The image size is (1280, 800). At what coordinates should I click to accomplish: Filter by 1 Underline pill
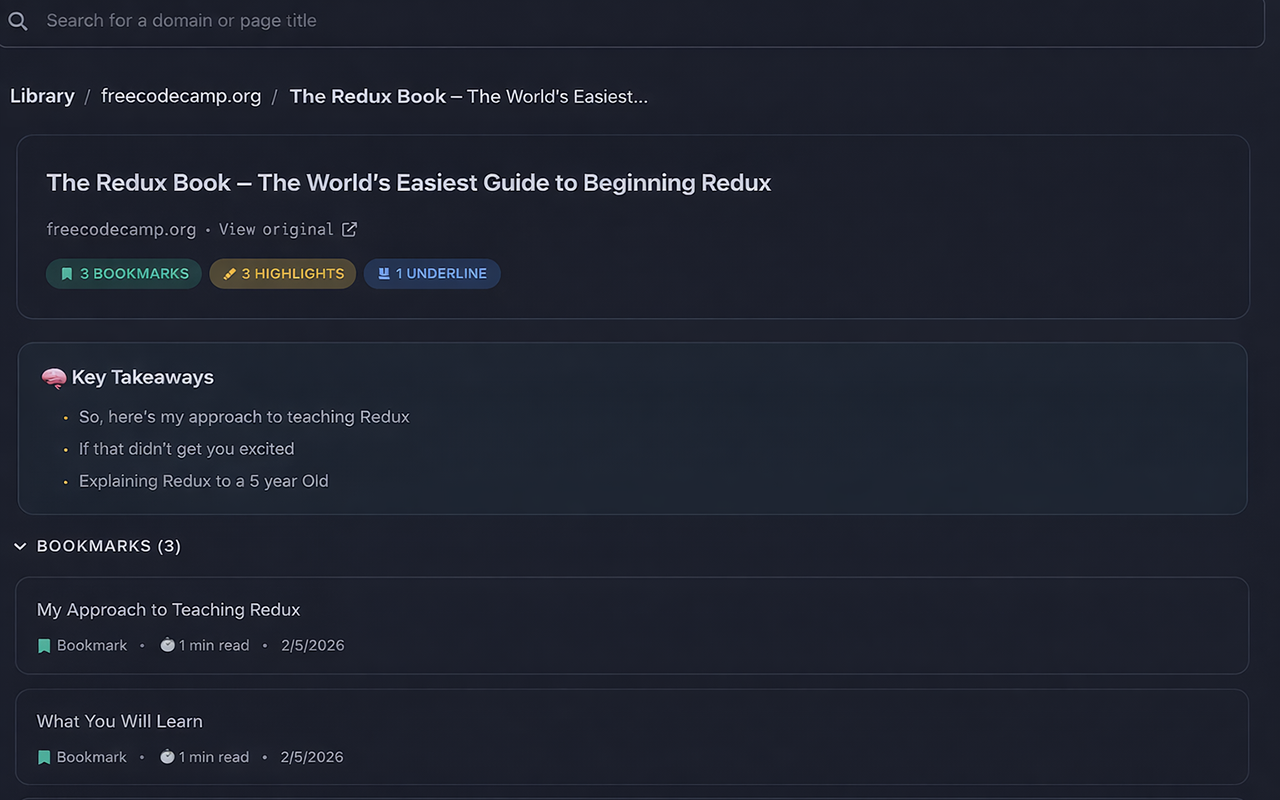click(432, 273)
